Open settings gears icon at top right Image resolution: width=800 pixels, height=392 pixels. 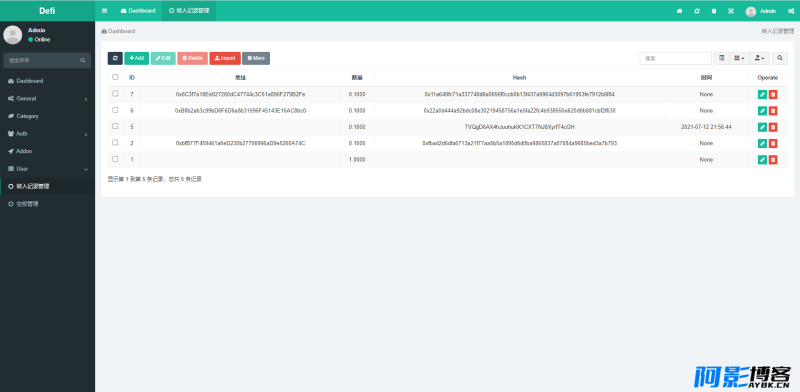click(791, 11)
